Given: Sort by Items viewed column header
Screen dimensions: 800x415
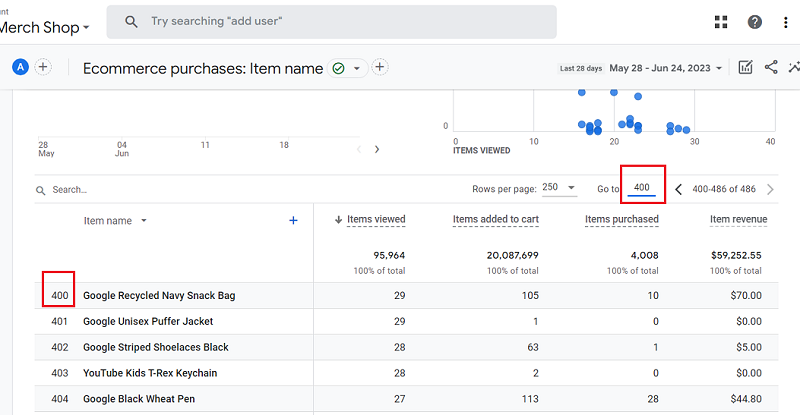Looking at the screenshot, I should 376,219.
